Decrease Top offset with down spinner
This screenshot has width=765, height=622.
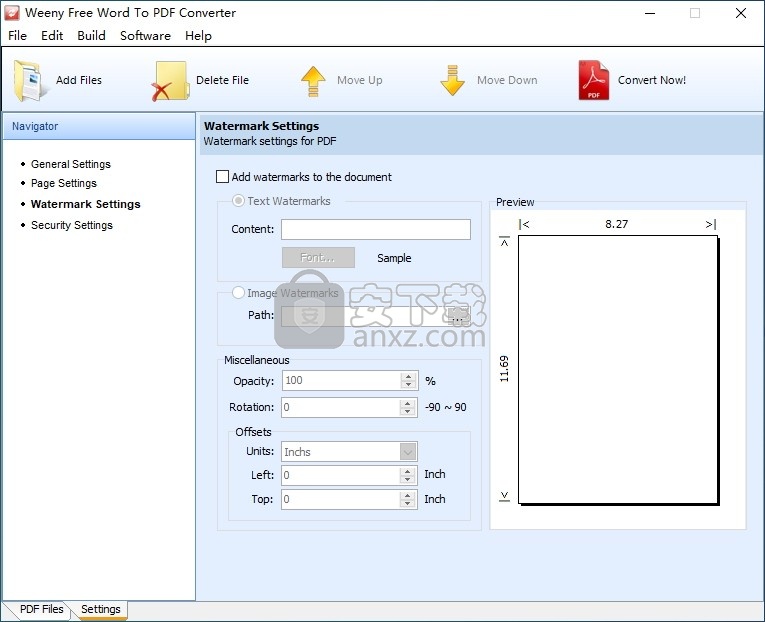pyautogui.click(x=408, y=503)
